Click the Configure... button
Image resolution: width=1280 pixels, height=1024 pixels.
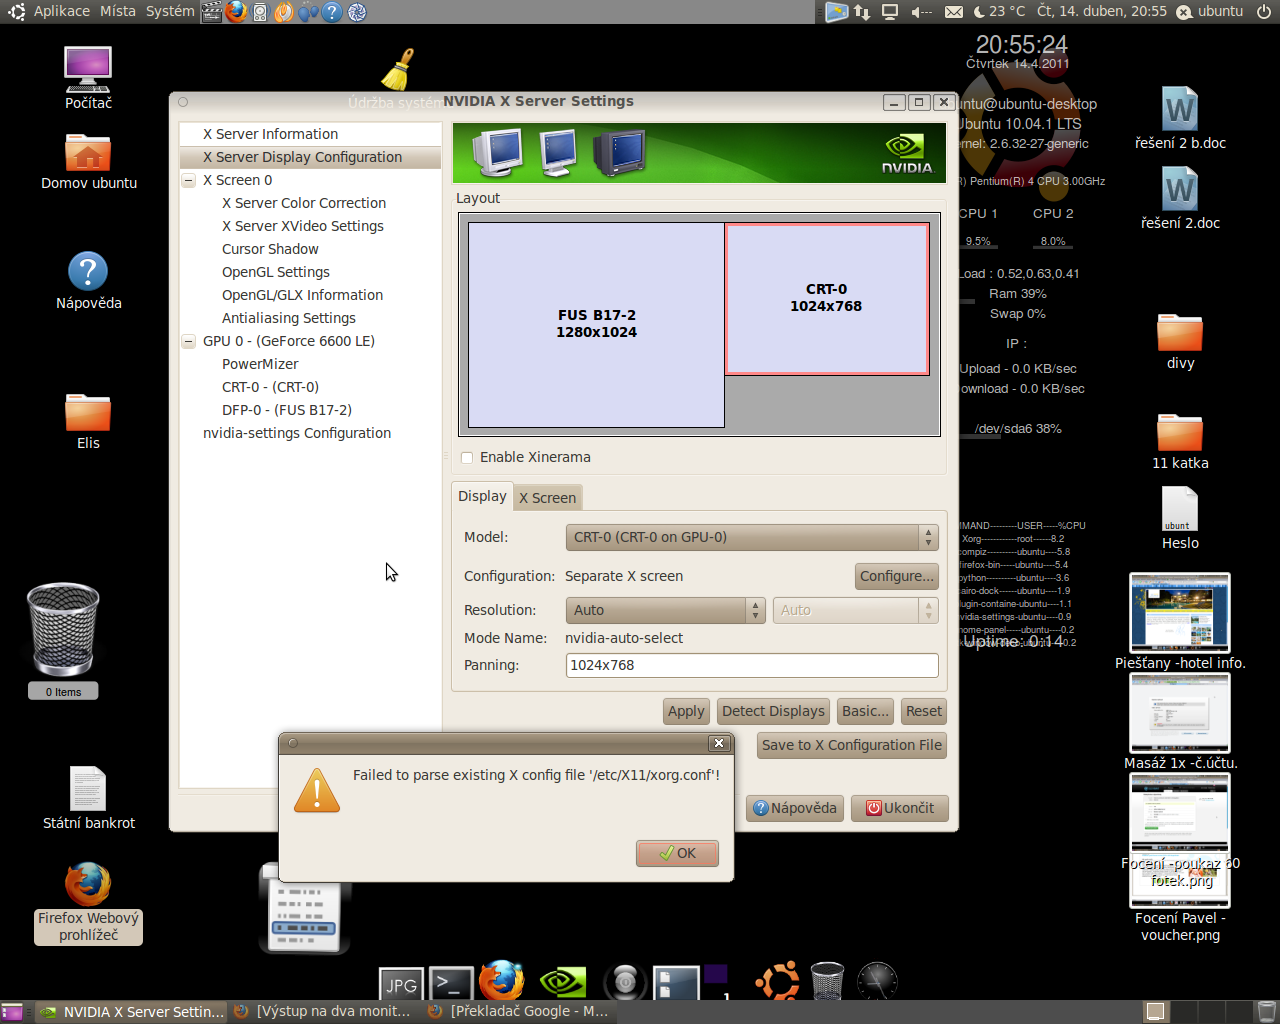tap(897, 576)
